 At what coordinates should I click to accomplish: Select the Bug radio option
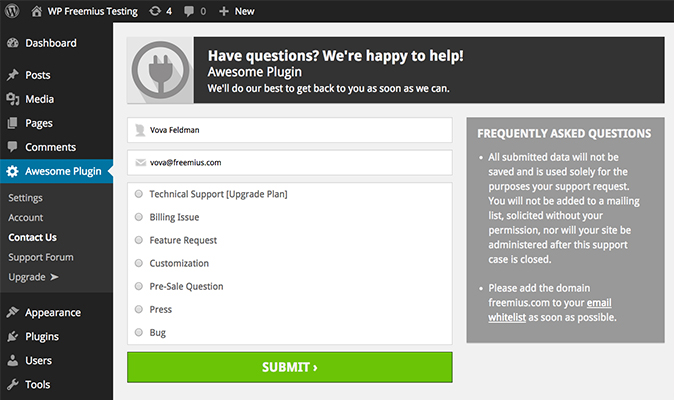[x=138, y=333]
